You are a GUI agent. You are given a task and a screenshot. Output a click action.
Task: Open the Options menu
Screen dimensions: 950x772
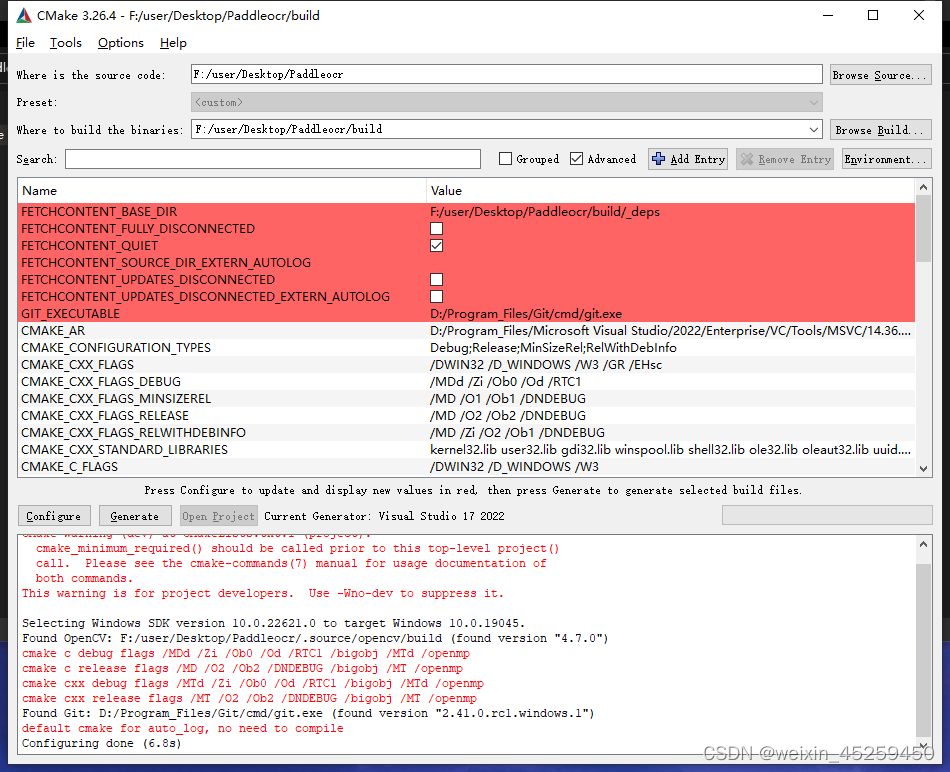coord(121,43)
